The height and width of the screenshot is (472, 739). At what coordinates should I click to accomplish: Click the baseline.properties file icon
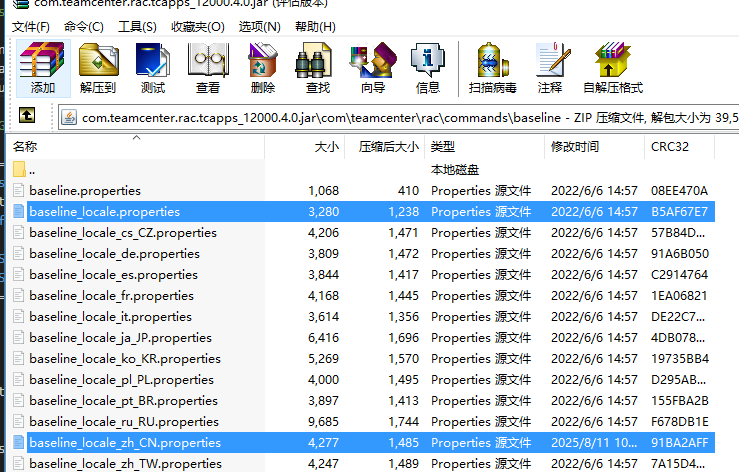coord(18,190)
